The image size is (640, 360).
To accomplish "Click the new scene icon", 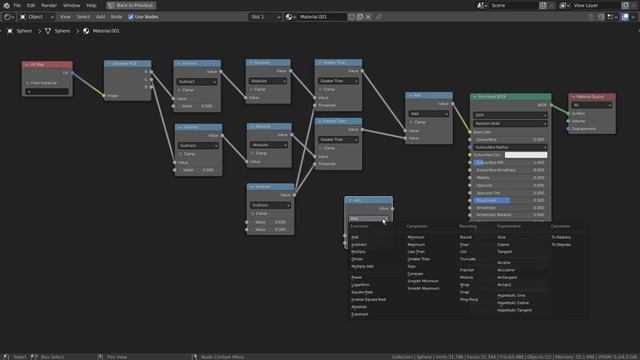I will tap(543, 5).
